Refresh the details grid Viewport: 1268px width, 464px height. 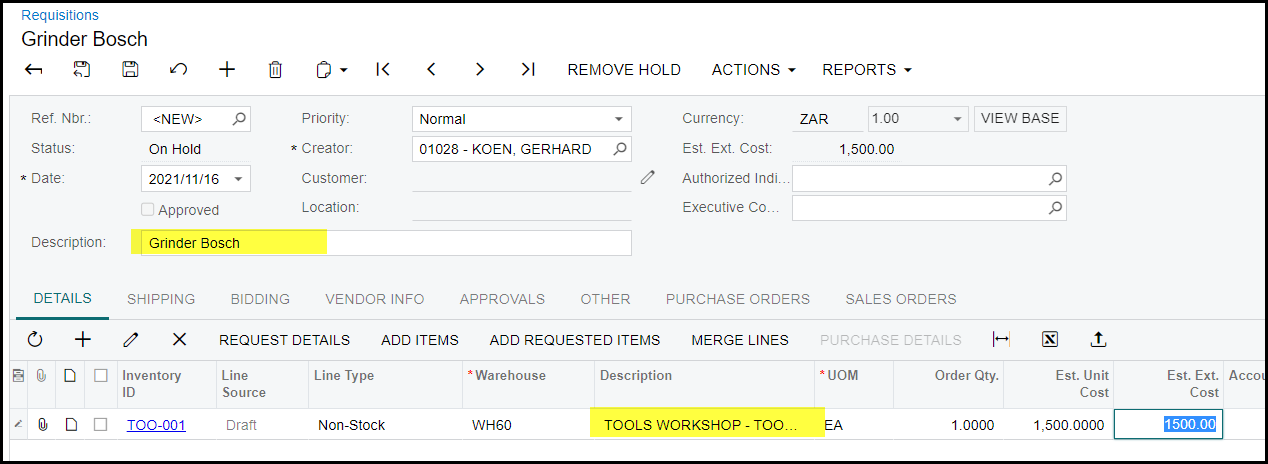[x=35, y=340]
